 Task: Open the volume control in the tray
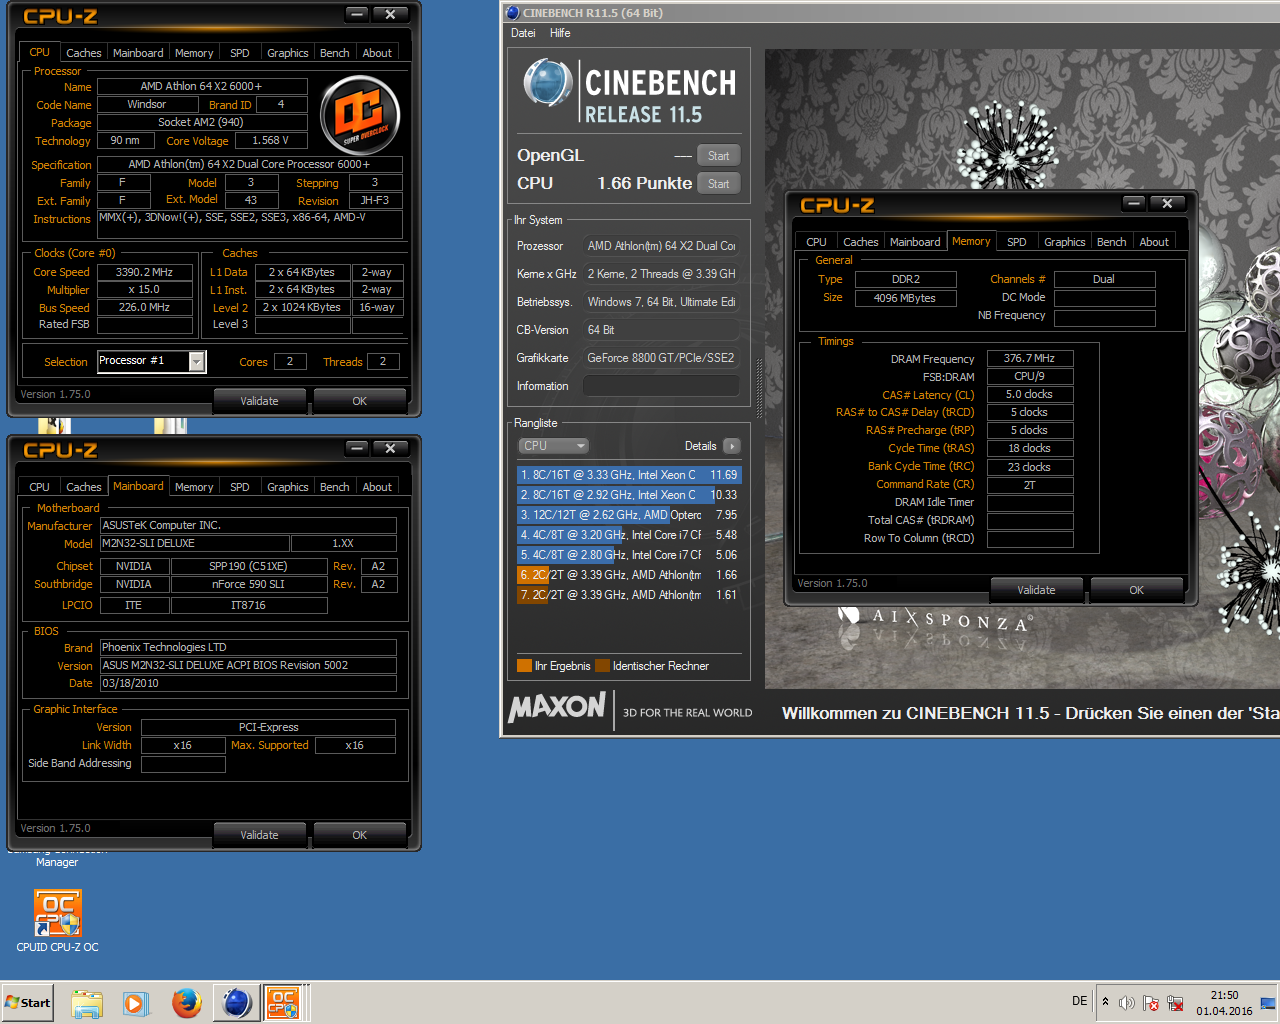1127,1003
